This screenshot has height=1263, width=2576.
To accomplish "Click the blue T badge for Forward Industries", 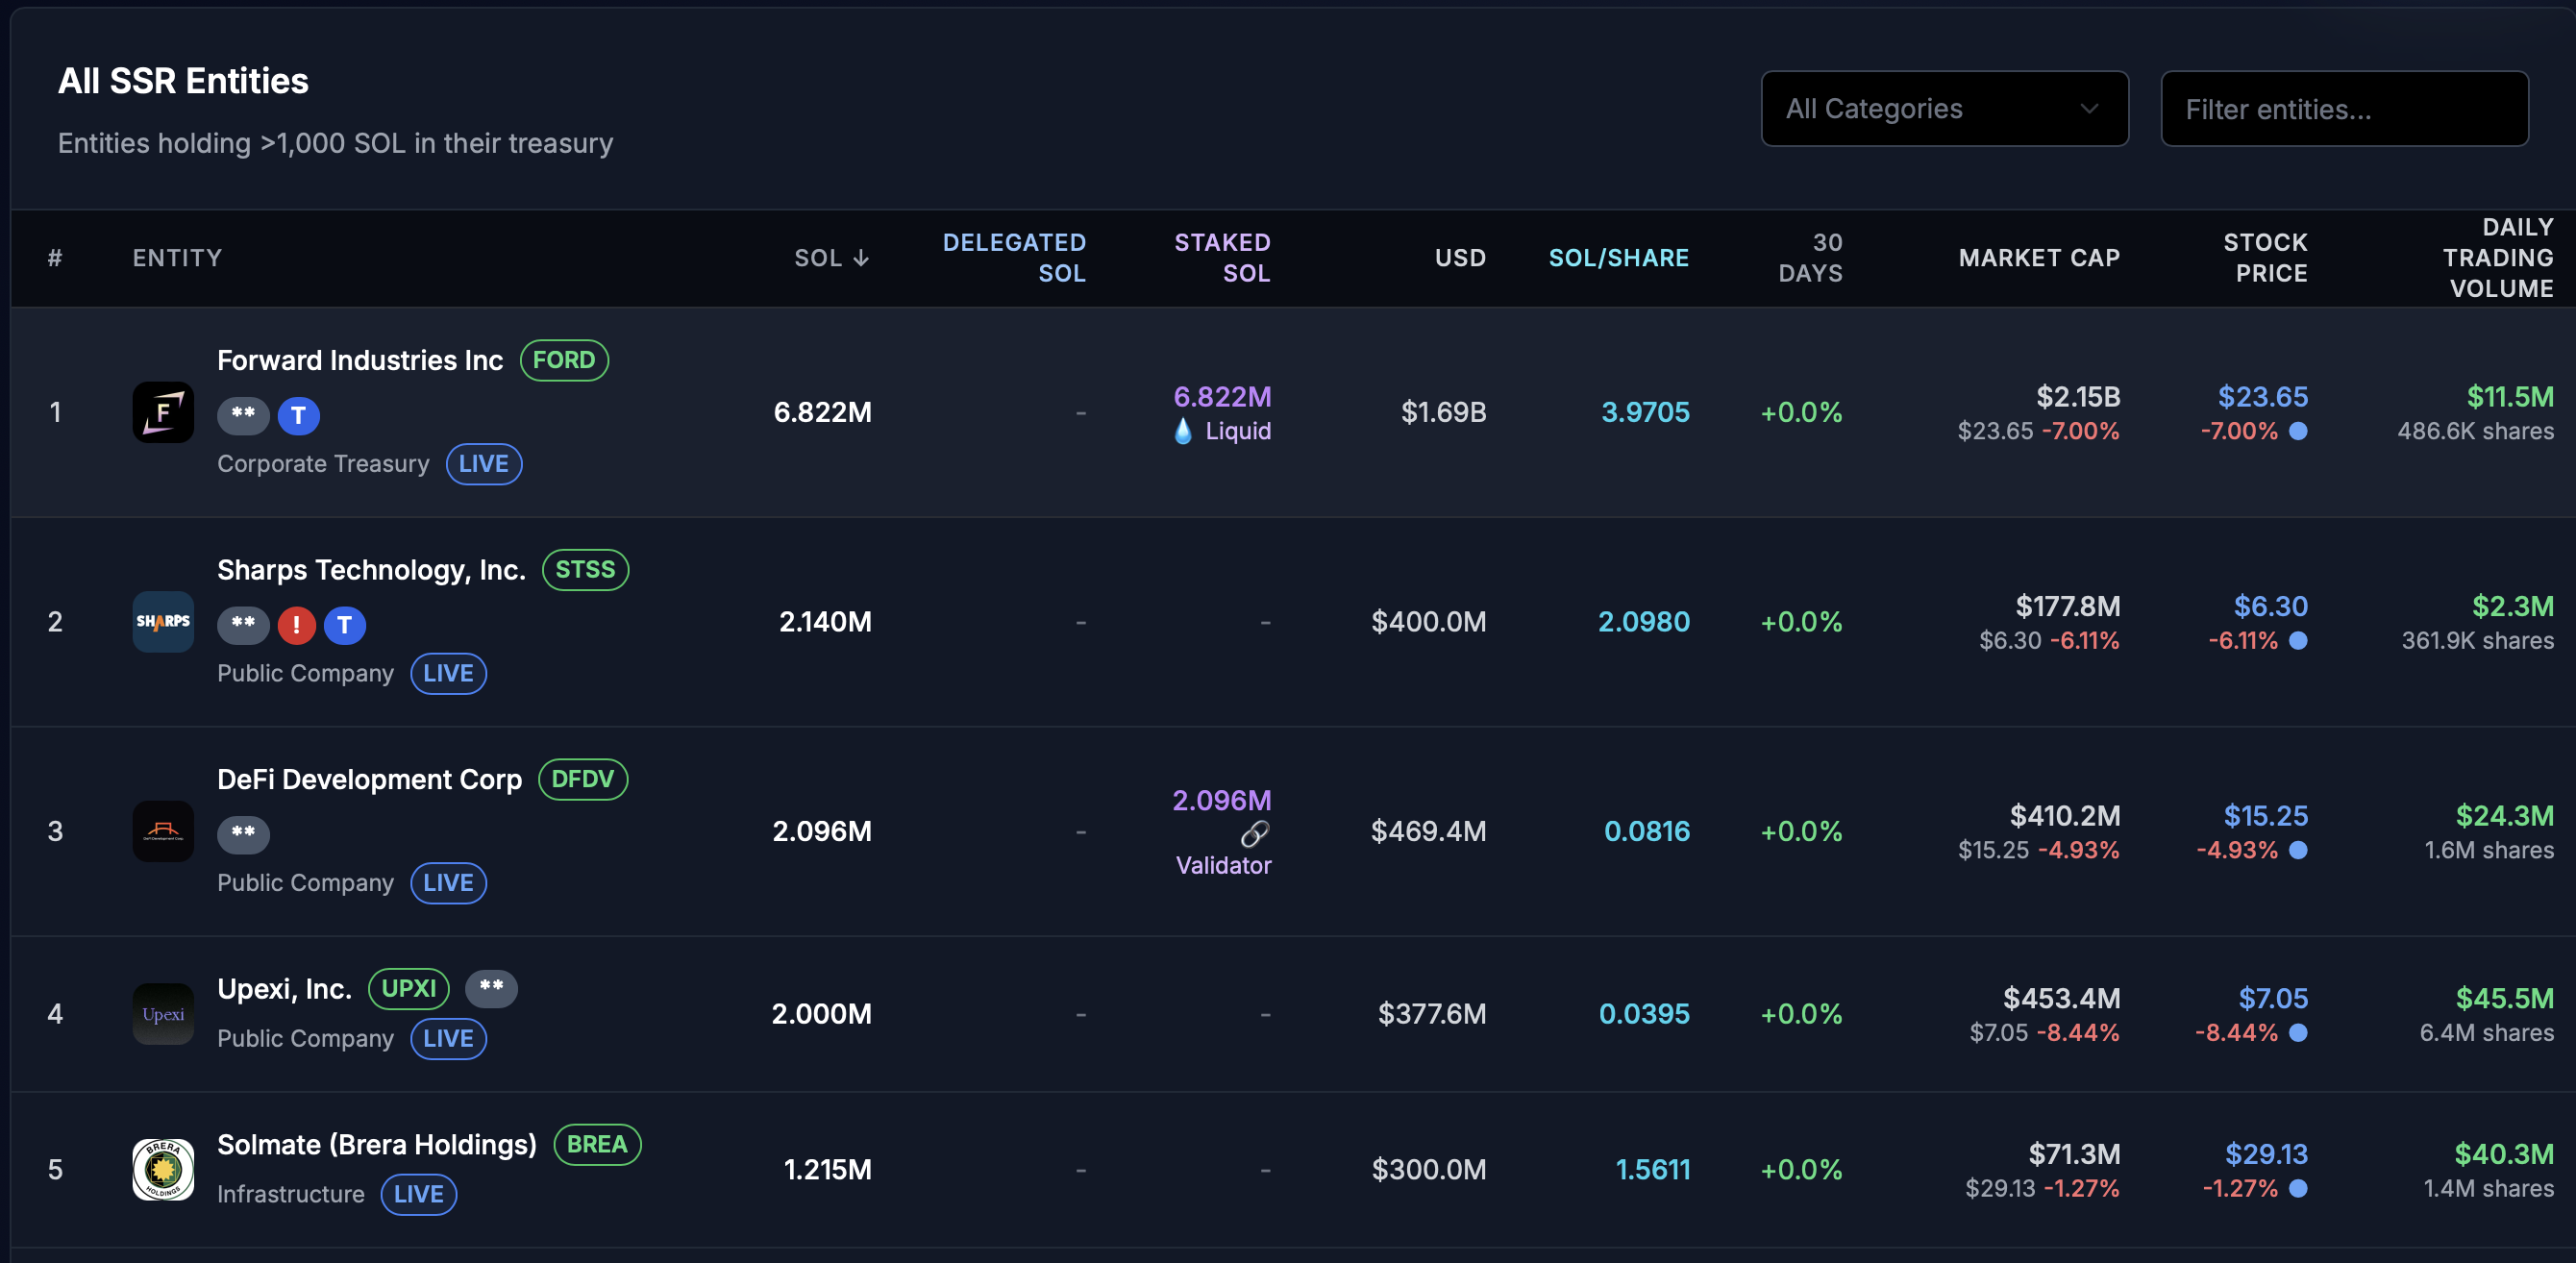I will coord(298,415).
